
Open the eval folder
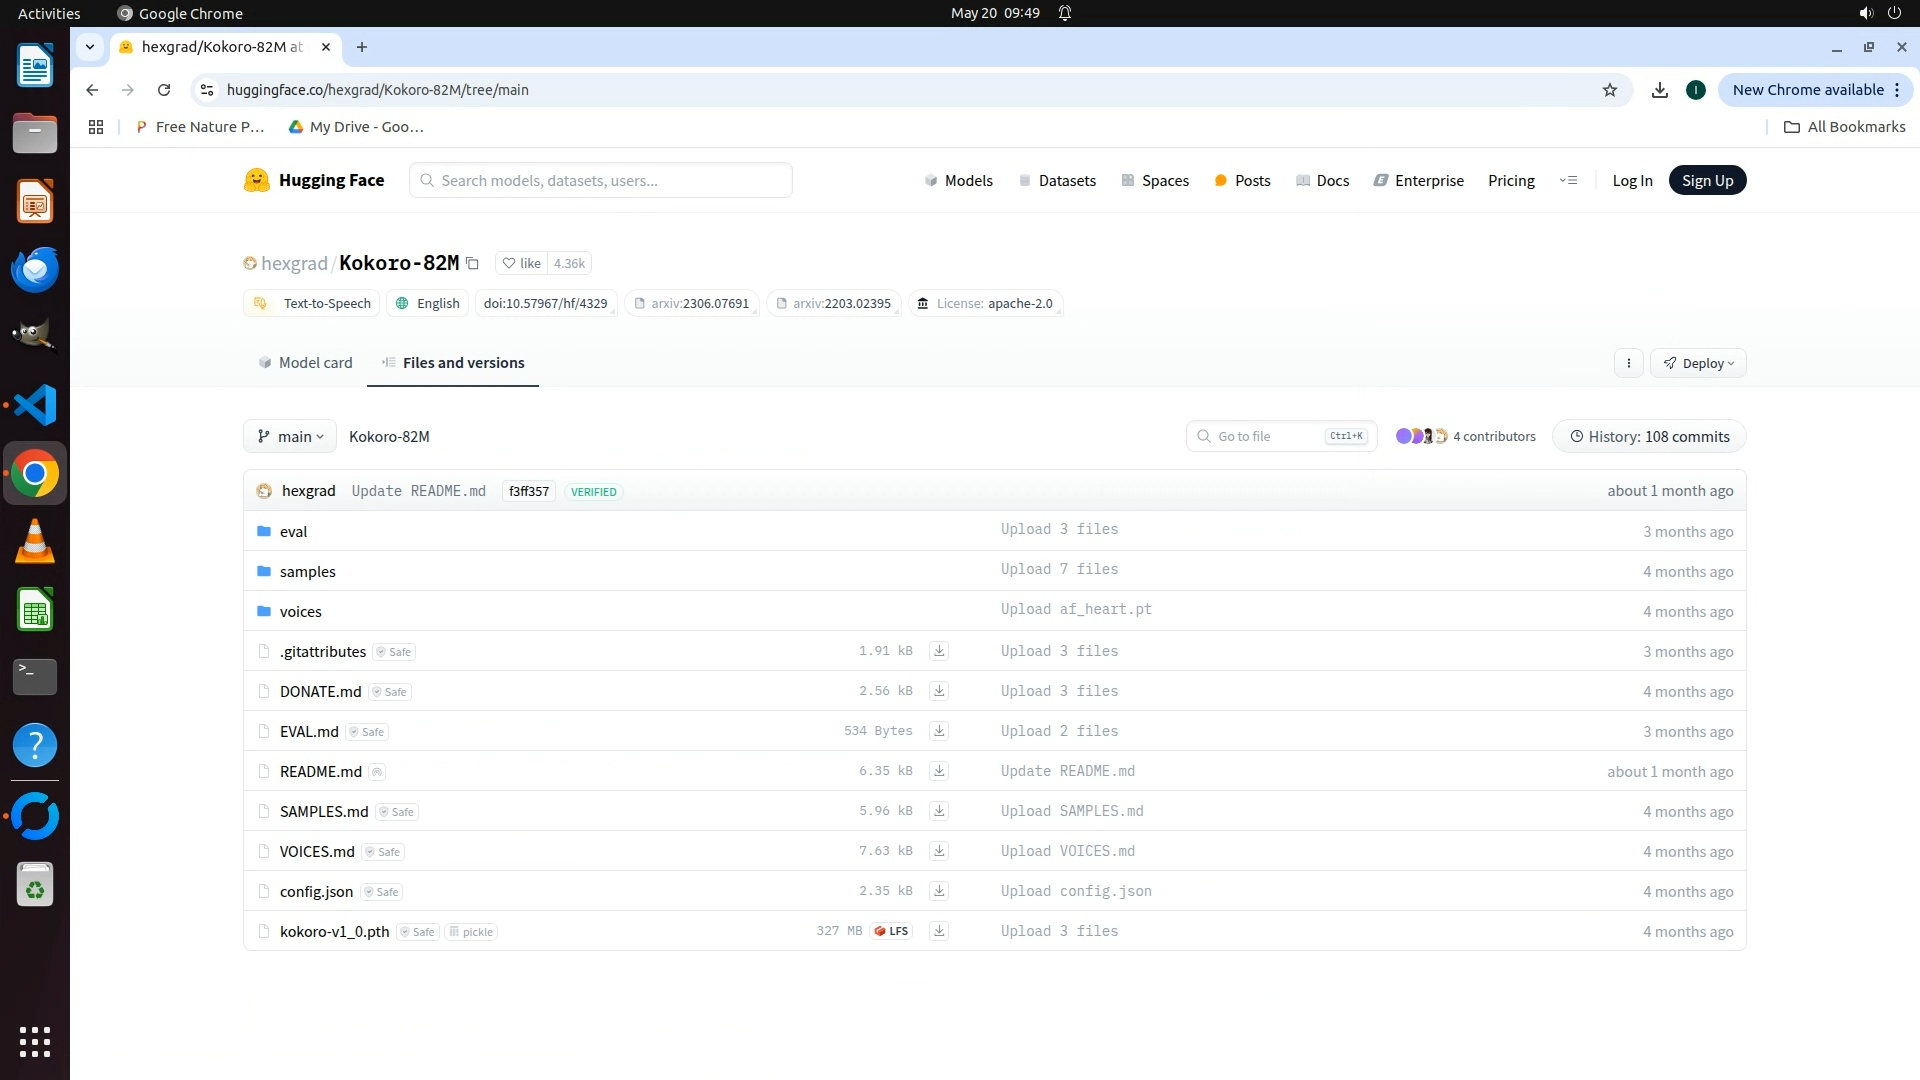[293, 531]
